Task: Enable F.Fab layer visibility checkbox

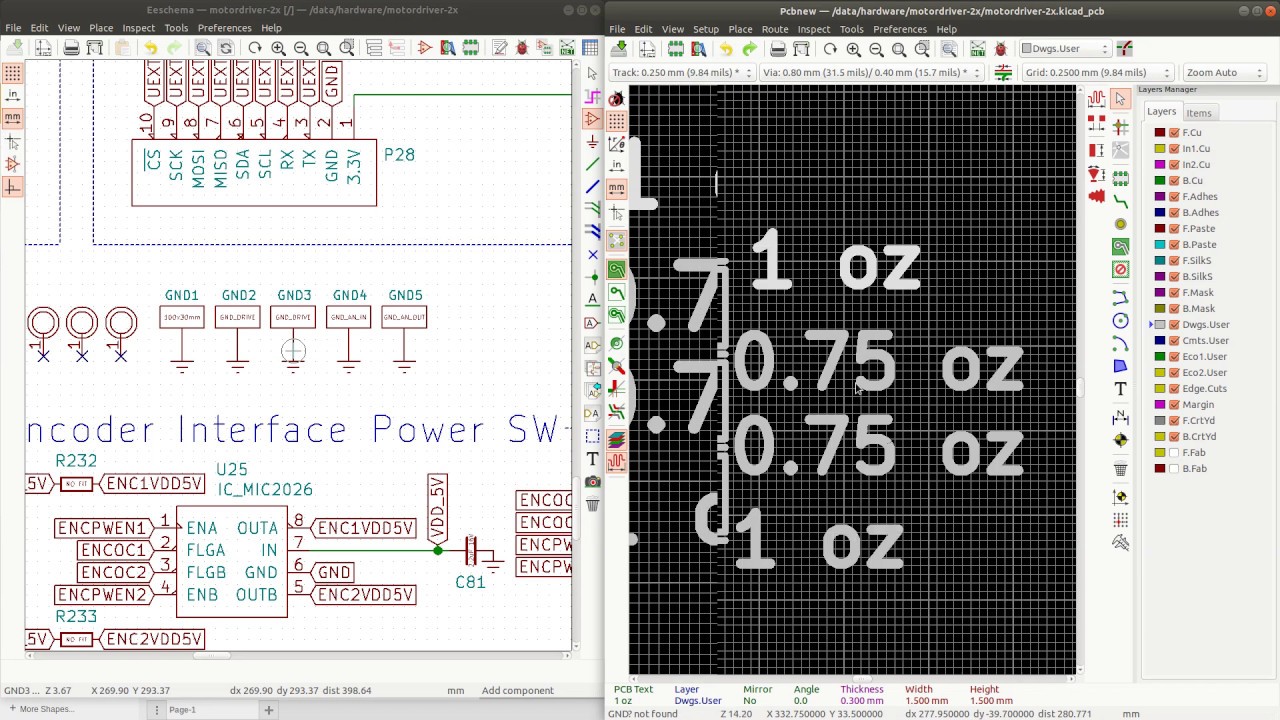Action: [1175, 453]
